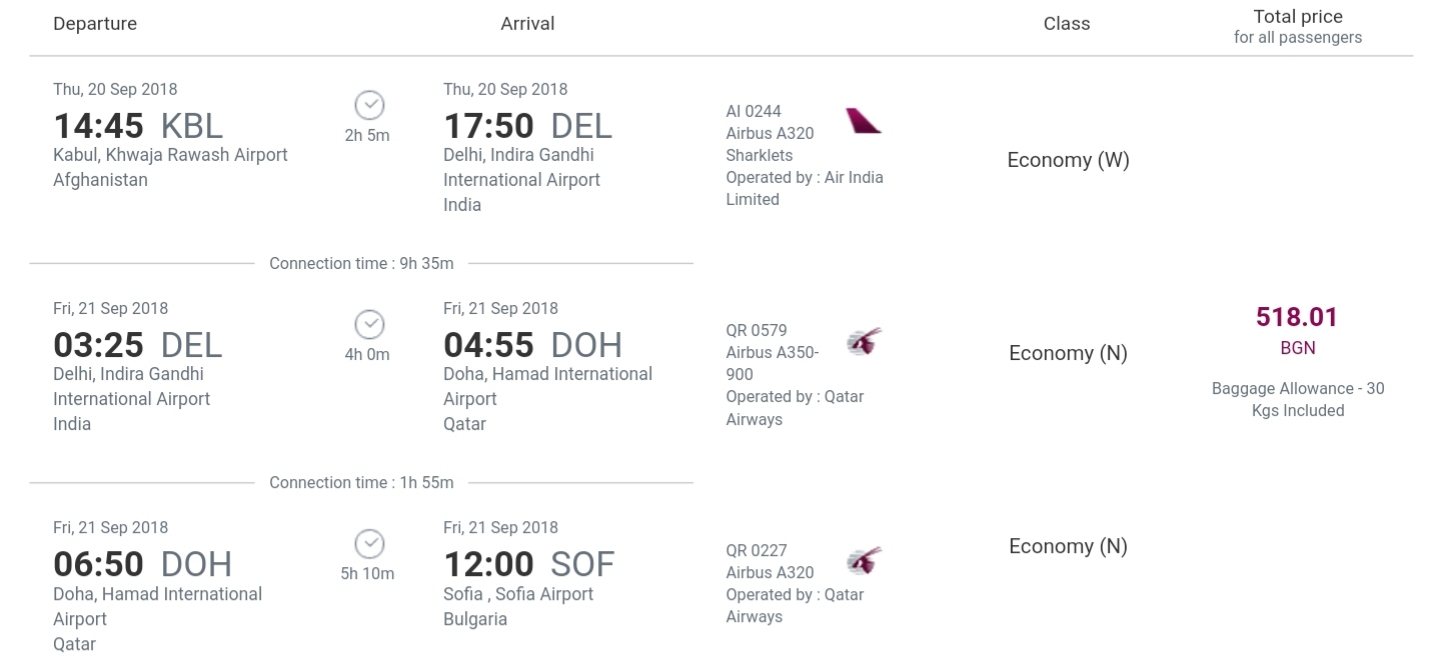Click the 17:50 DEL arrival time
This screenshot has height=657, width=1435.
pyautogui.click(x=528, y=126)
